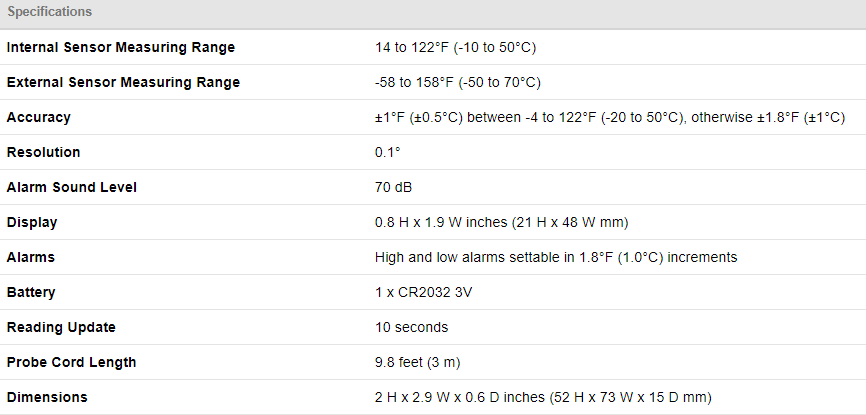
Task: Click the 70 dB value
Action: pos(394,187)
